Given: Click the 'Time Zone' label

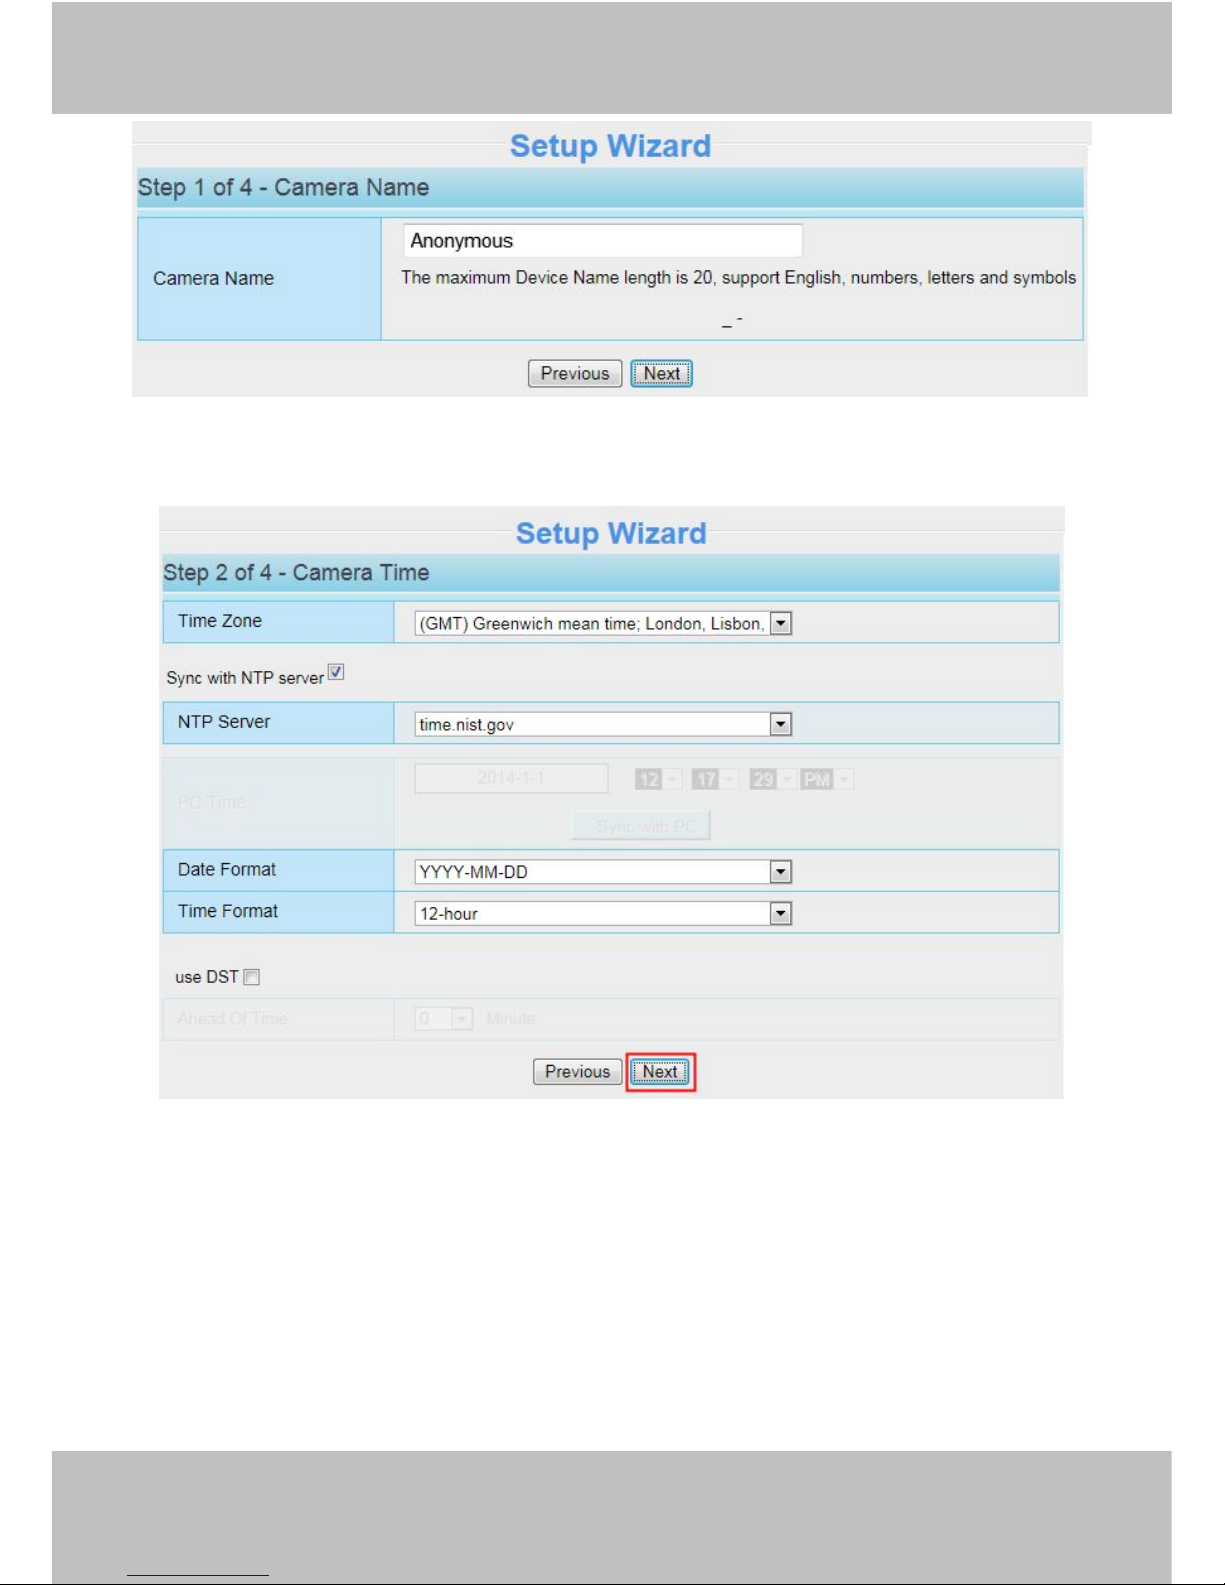Looking at the screenshot, I should (x=220, y=621).
